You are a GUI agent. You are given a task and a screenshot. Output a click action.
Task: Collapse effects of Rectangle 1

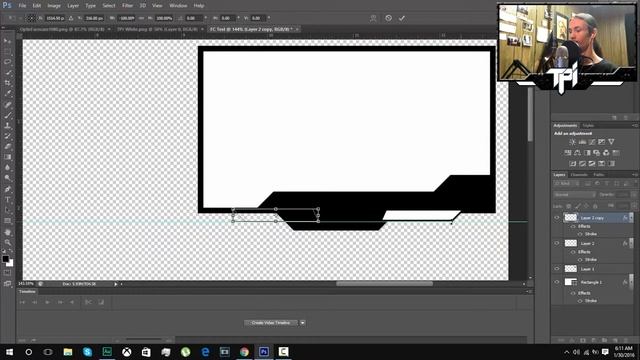[631, 282]
